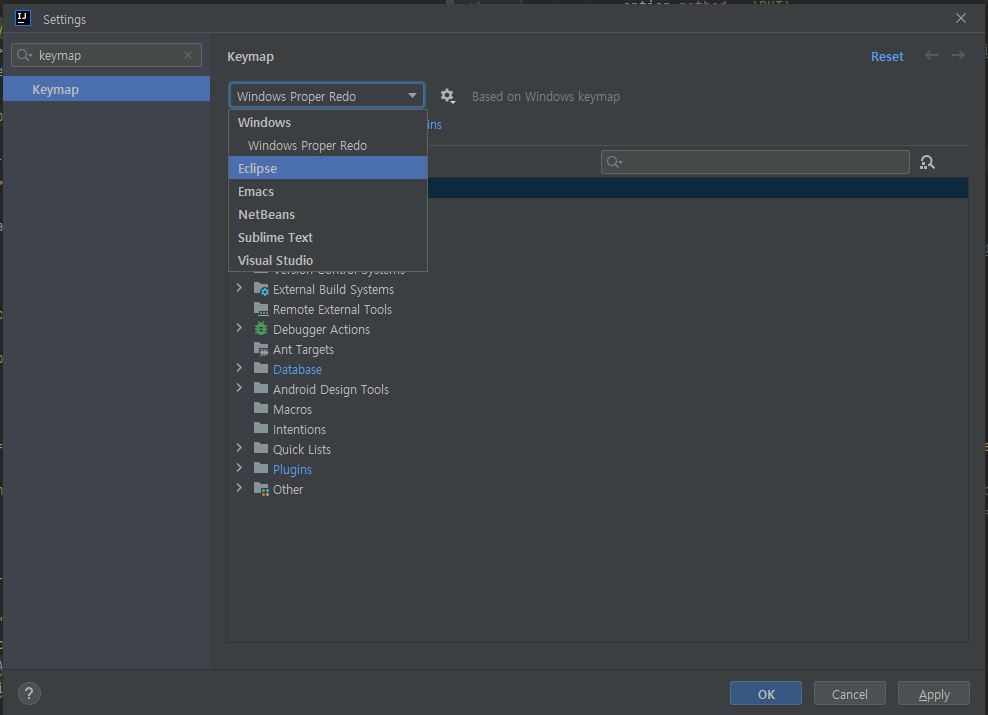Select the Ant Targets row
The width and height of the screenshot is (988, 715).
[597, 350]
